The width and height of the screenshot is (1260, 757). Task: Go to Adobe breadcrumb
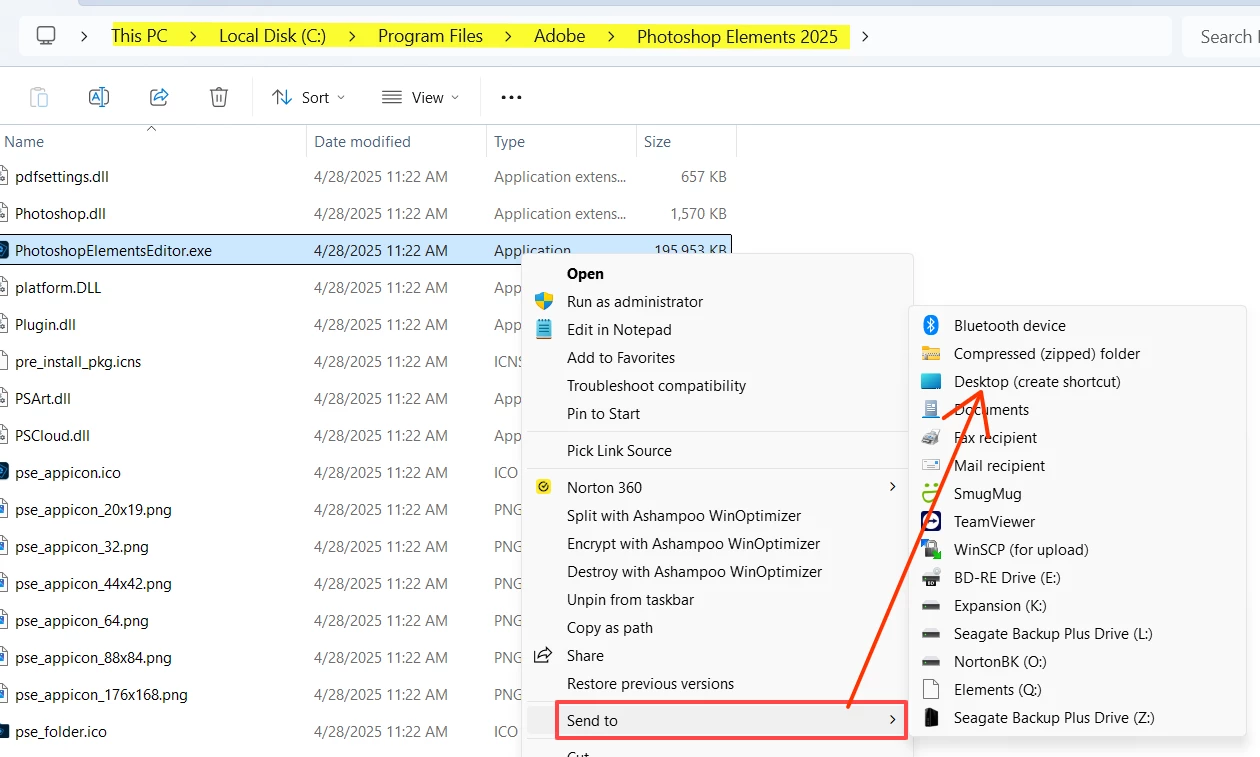[x=559, y=36]
